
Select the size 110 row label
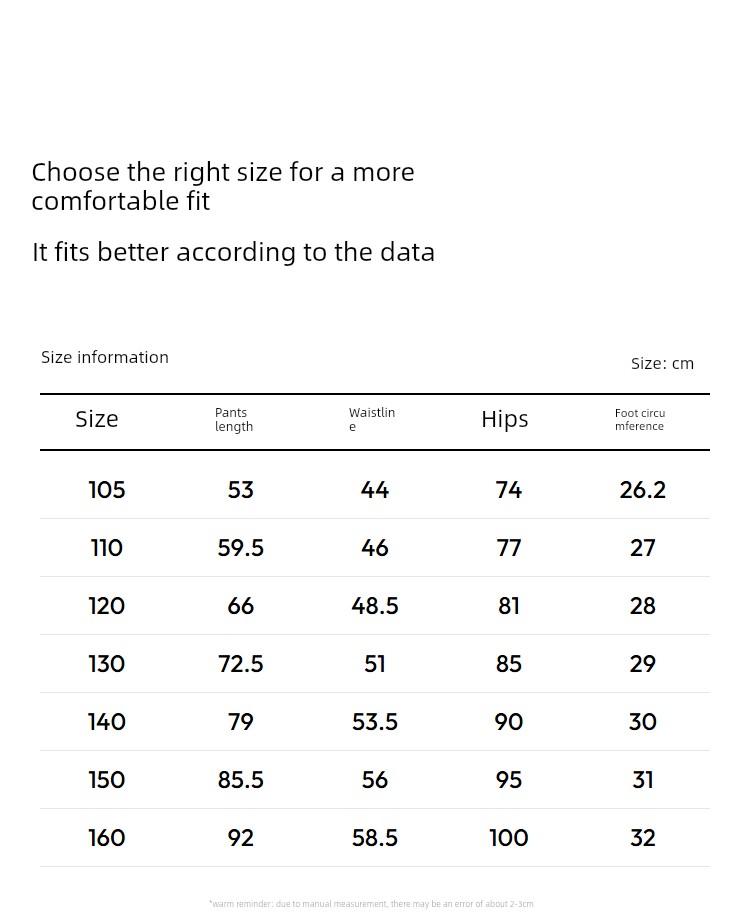[107, 548]
